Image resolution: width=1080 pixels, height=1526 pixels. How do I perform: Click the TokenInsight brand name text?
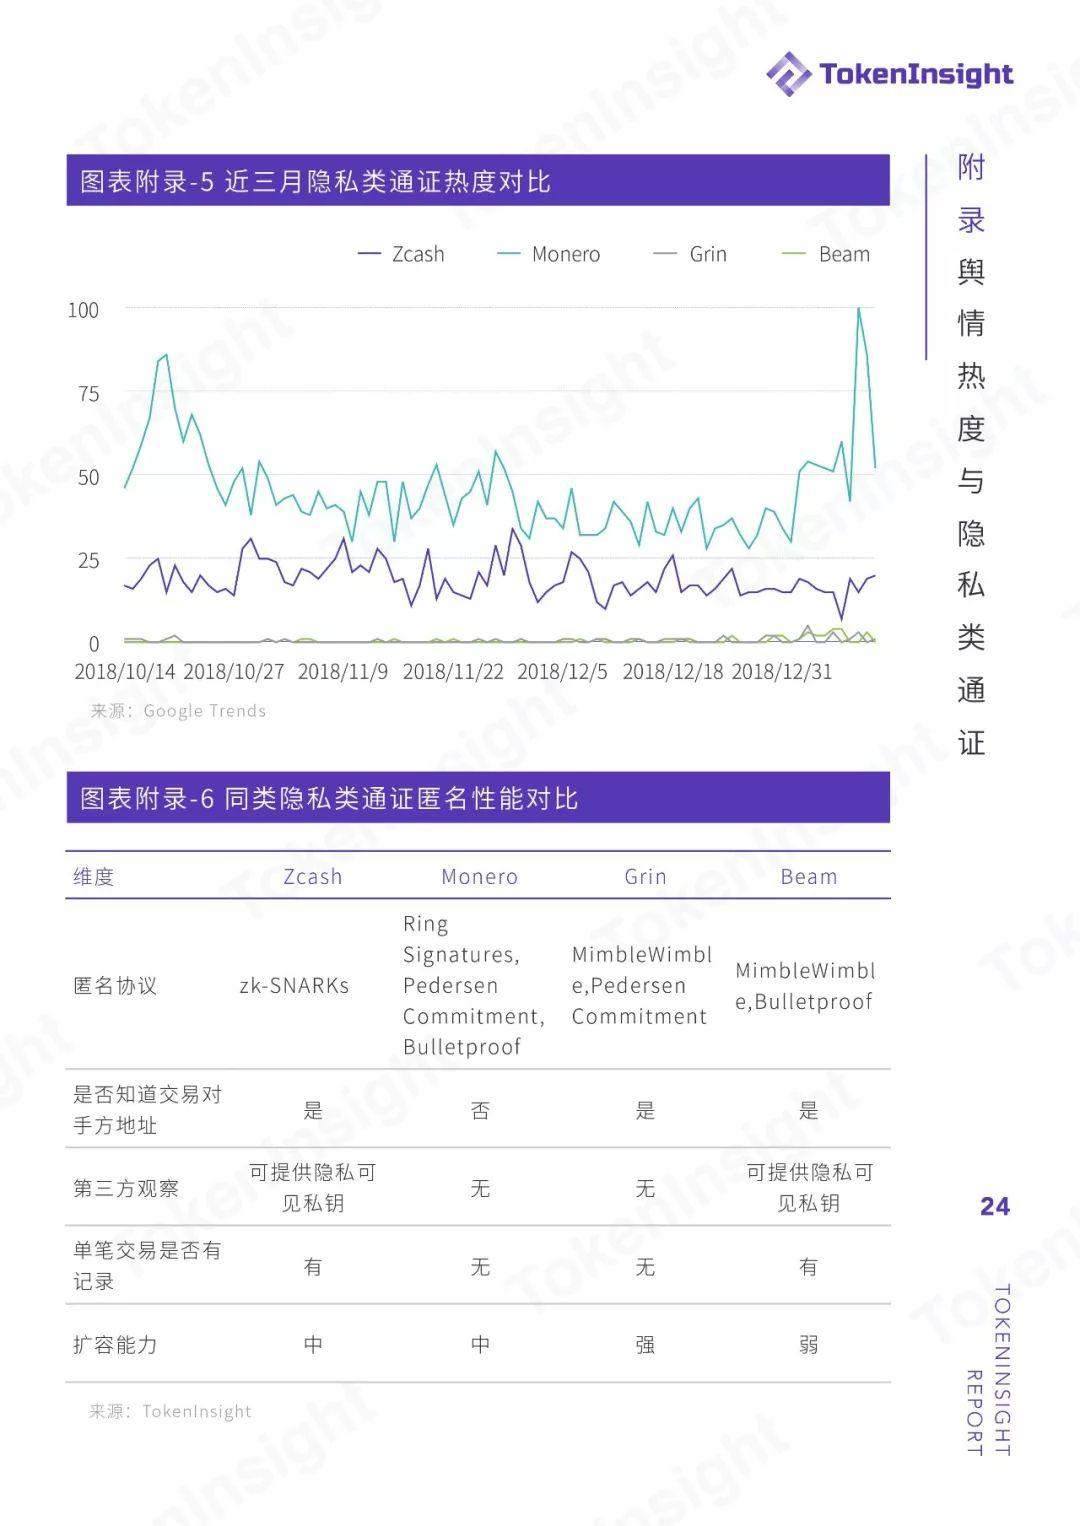pos(916,74)
